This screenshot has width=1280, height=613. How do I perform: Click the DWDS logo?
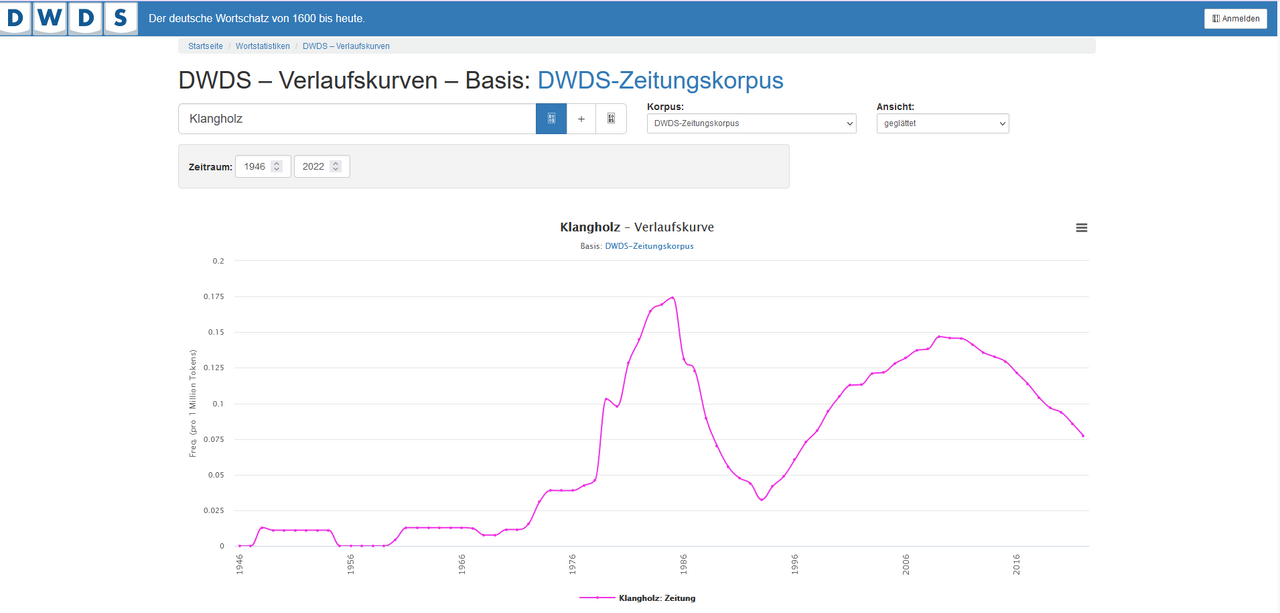click(69, 19)
